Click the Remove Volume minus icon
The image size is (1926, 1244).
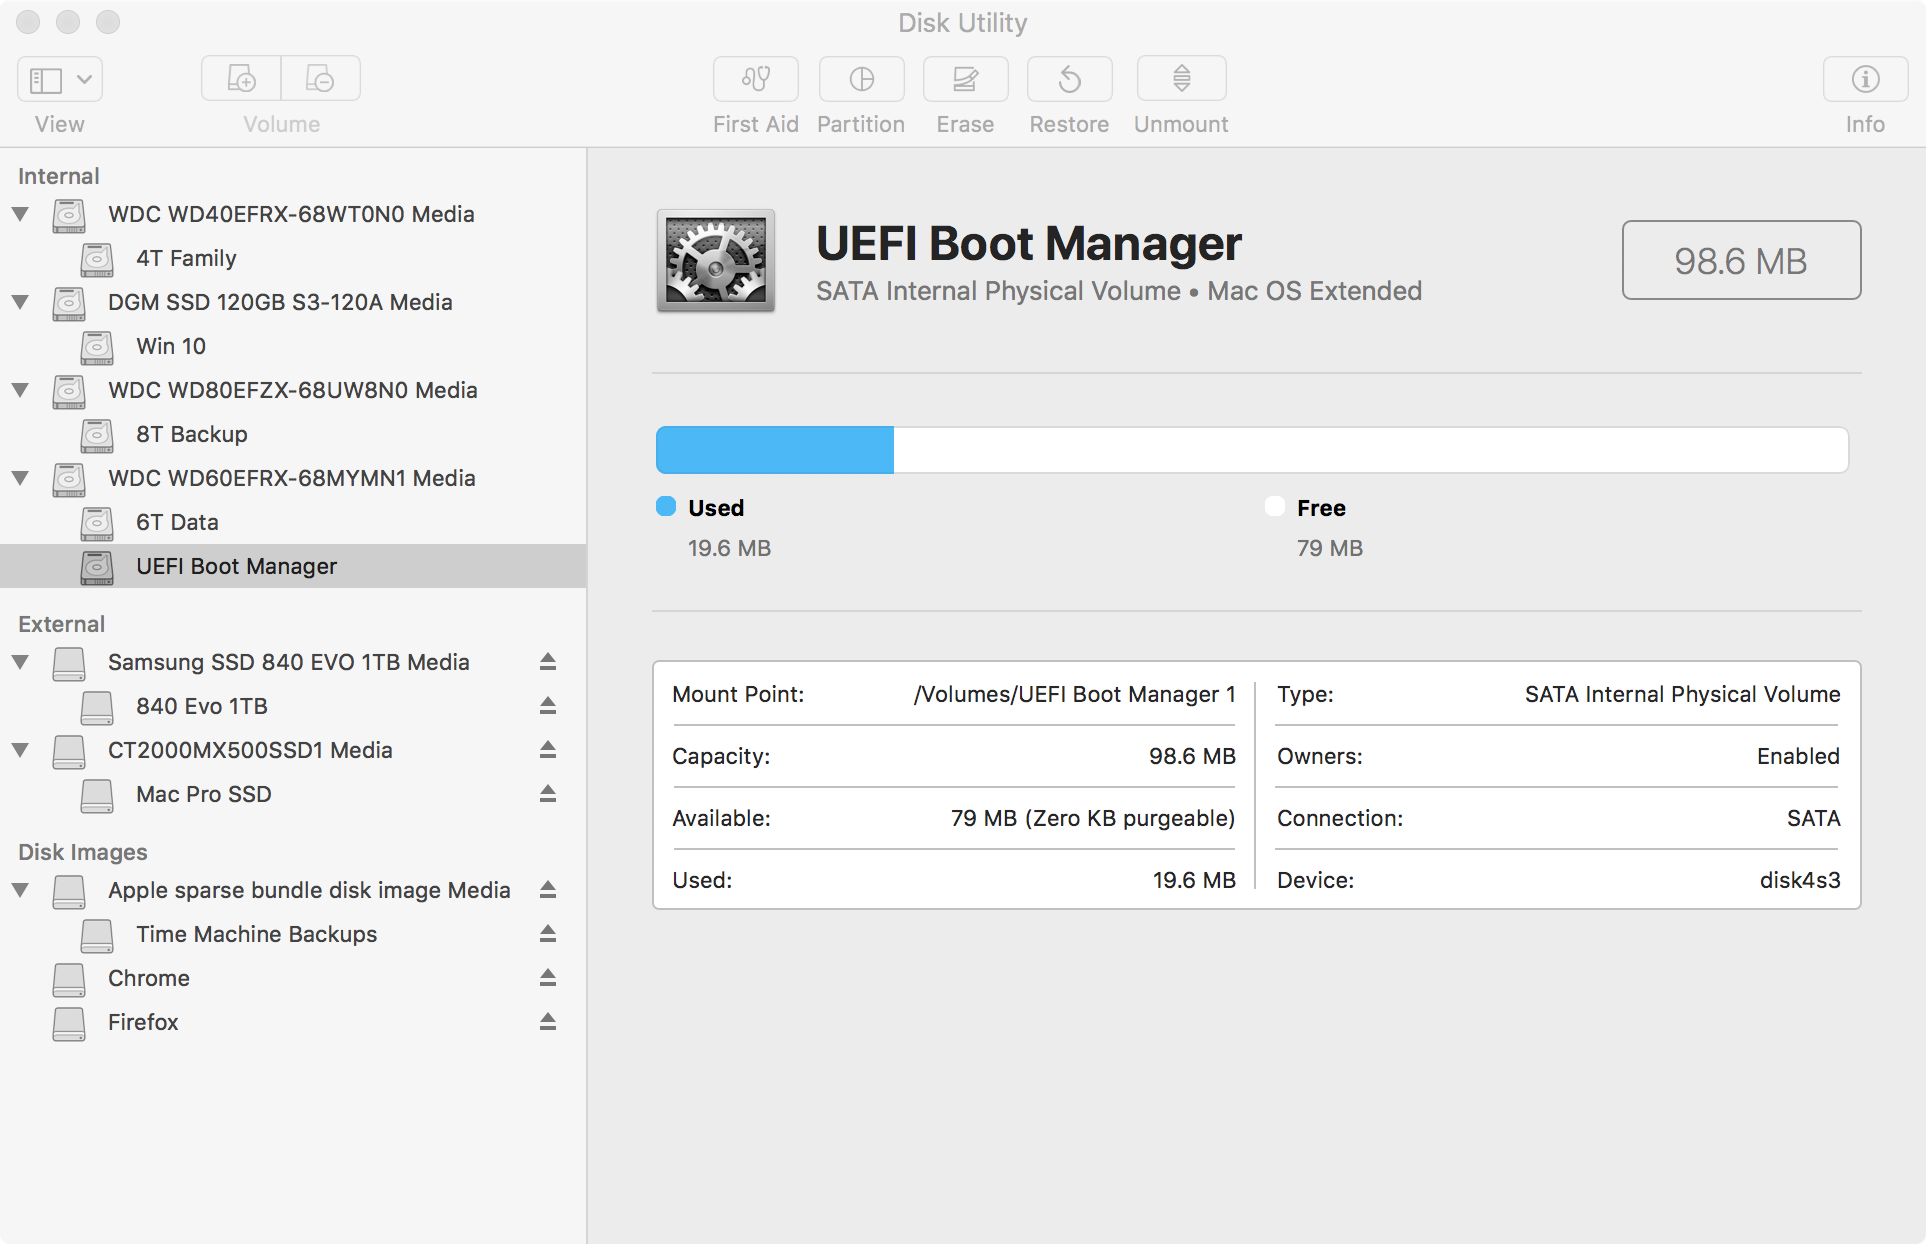click(320, 79)
